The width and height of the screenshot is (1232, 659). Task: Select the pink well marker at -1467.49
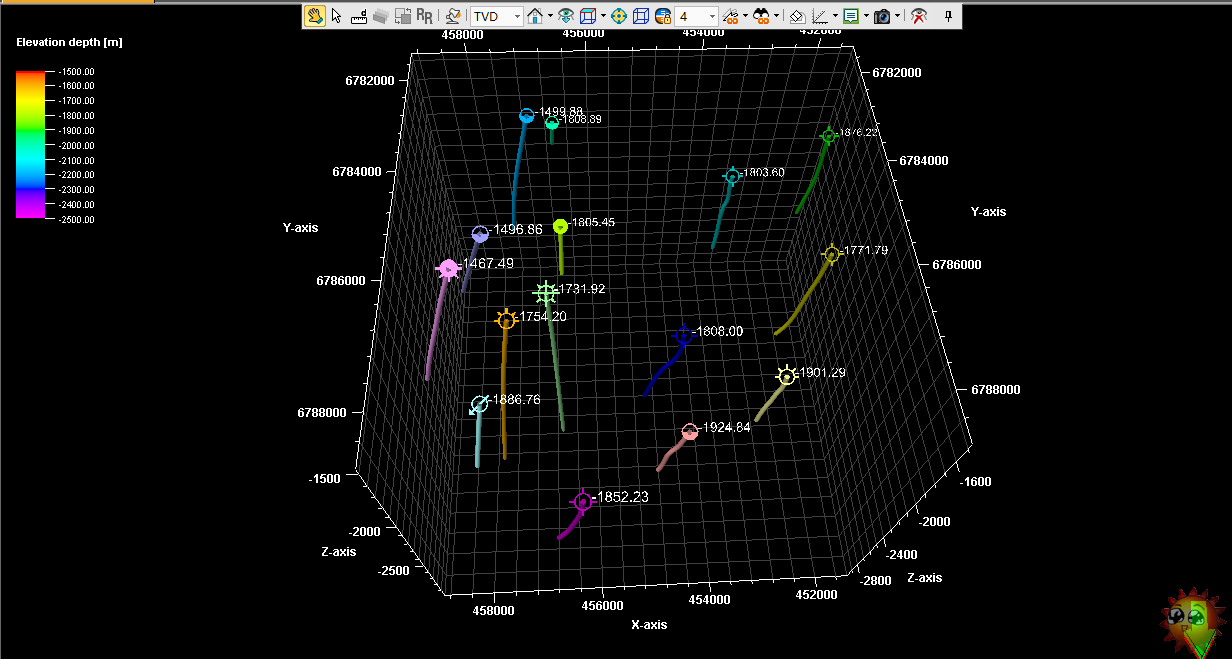(448, 268)
